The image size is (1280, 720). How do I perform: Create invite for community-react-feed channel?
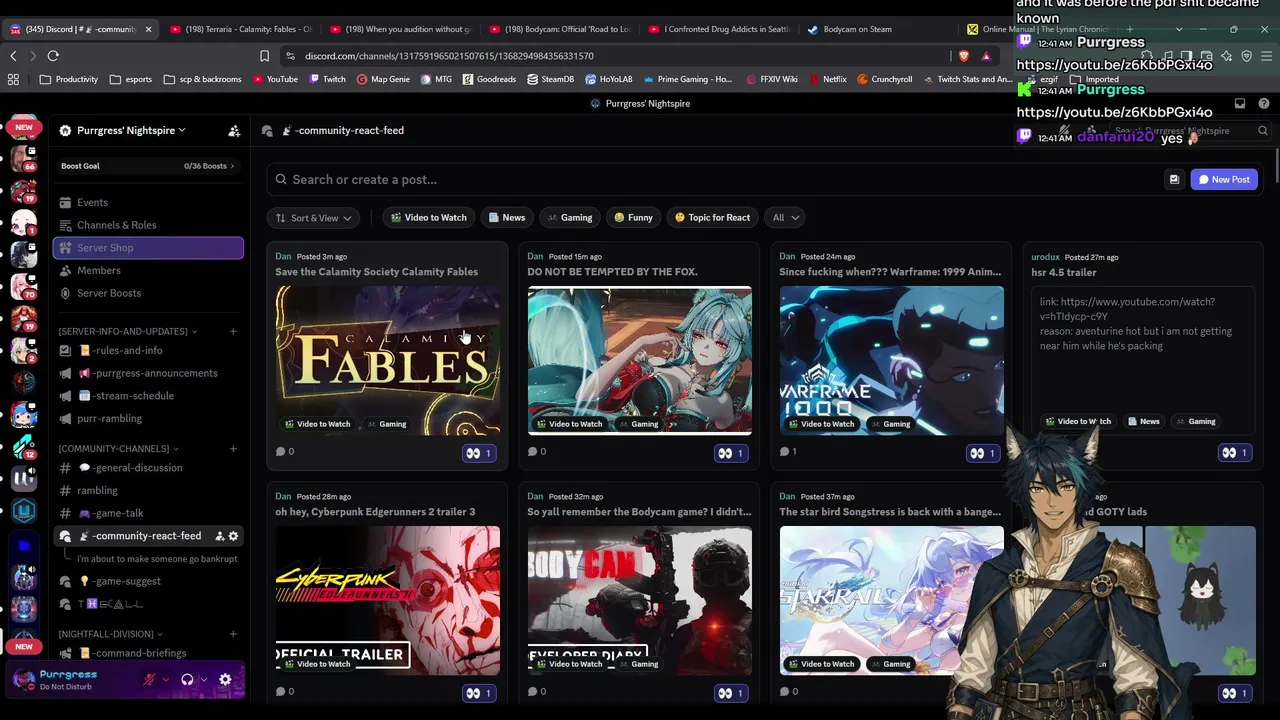coord(219,536)
